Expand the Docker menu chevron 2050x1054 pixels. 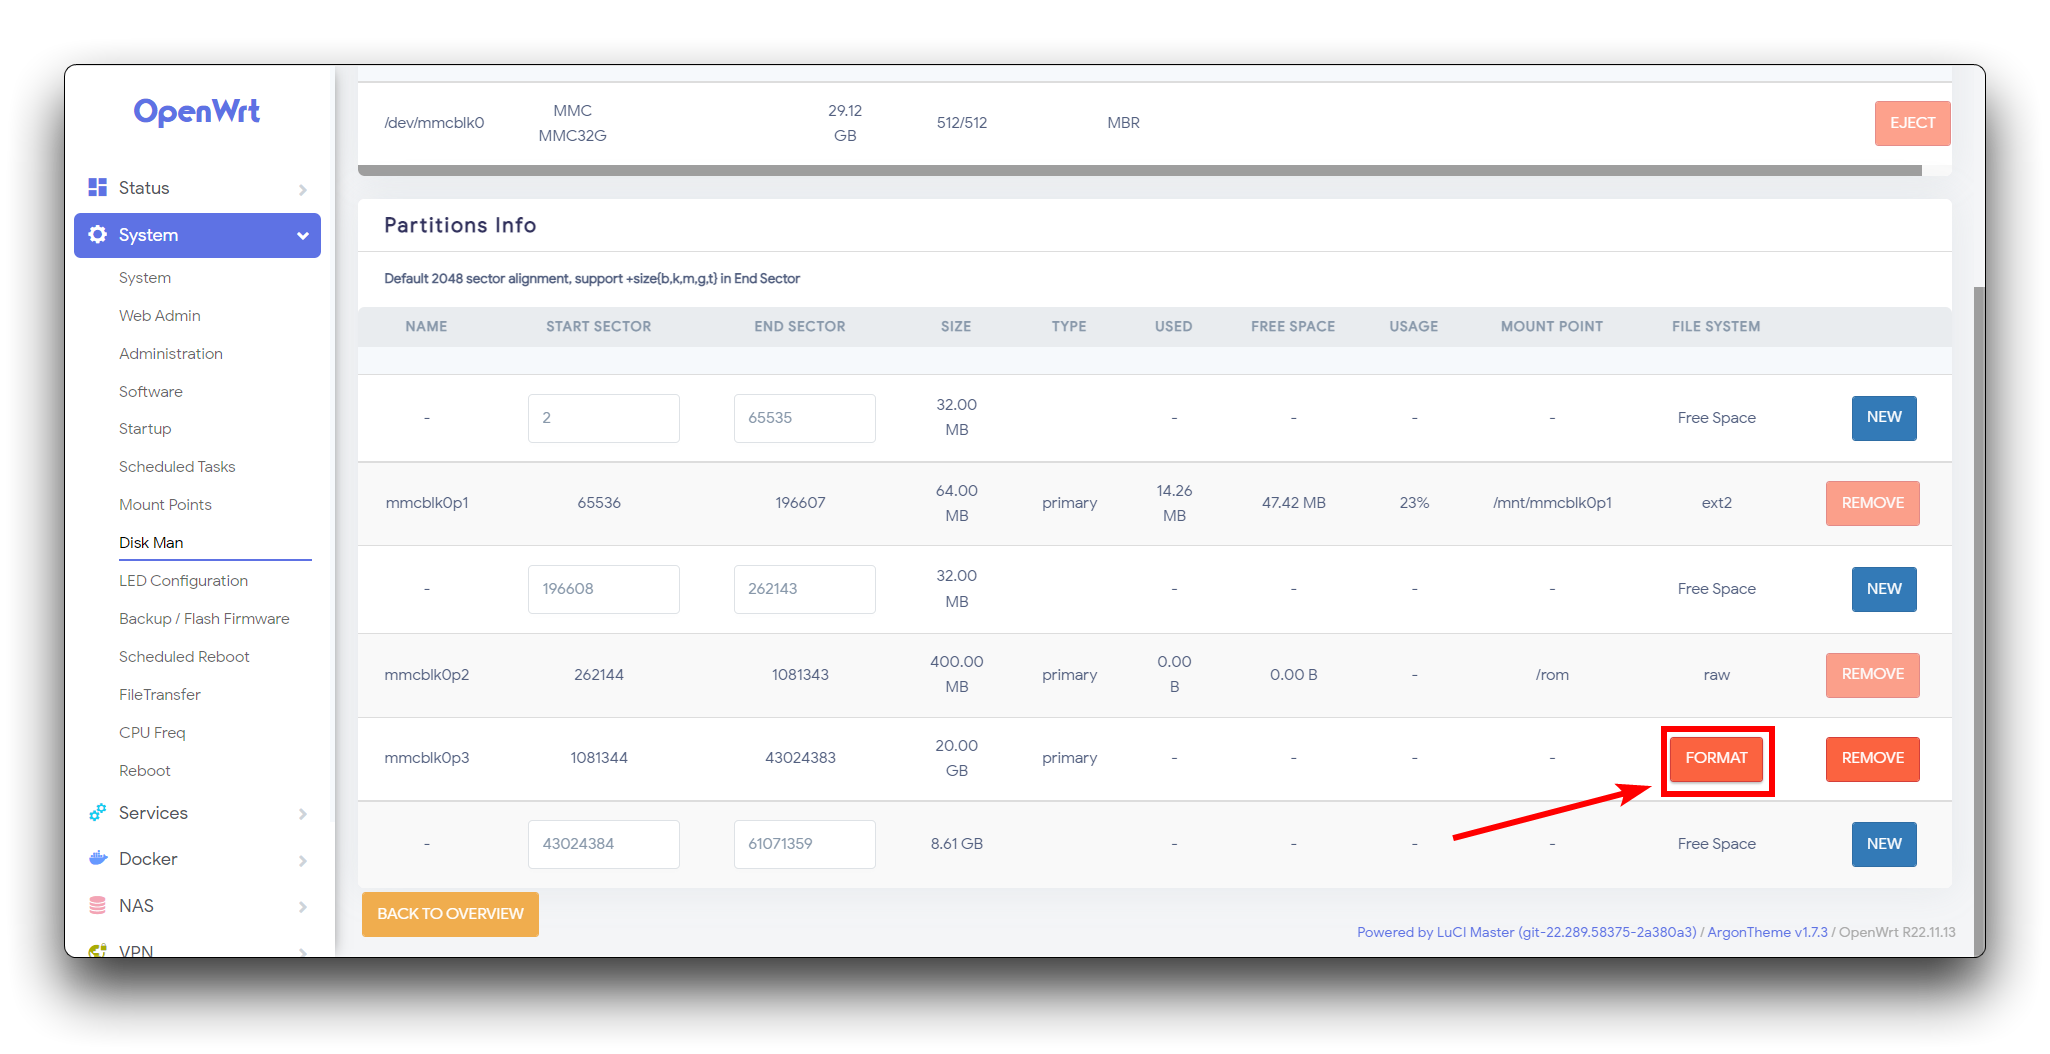302,860
